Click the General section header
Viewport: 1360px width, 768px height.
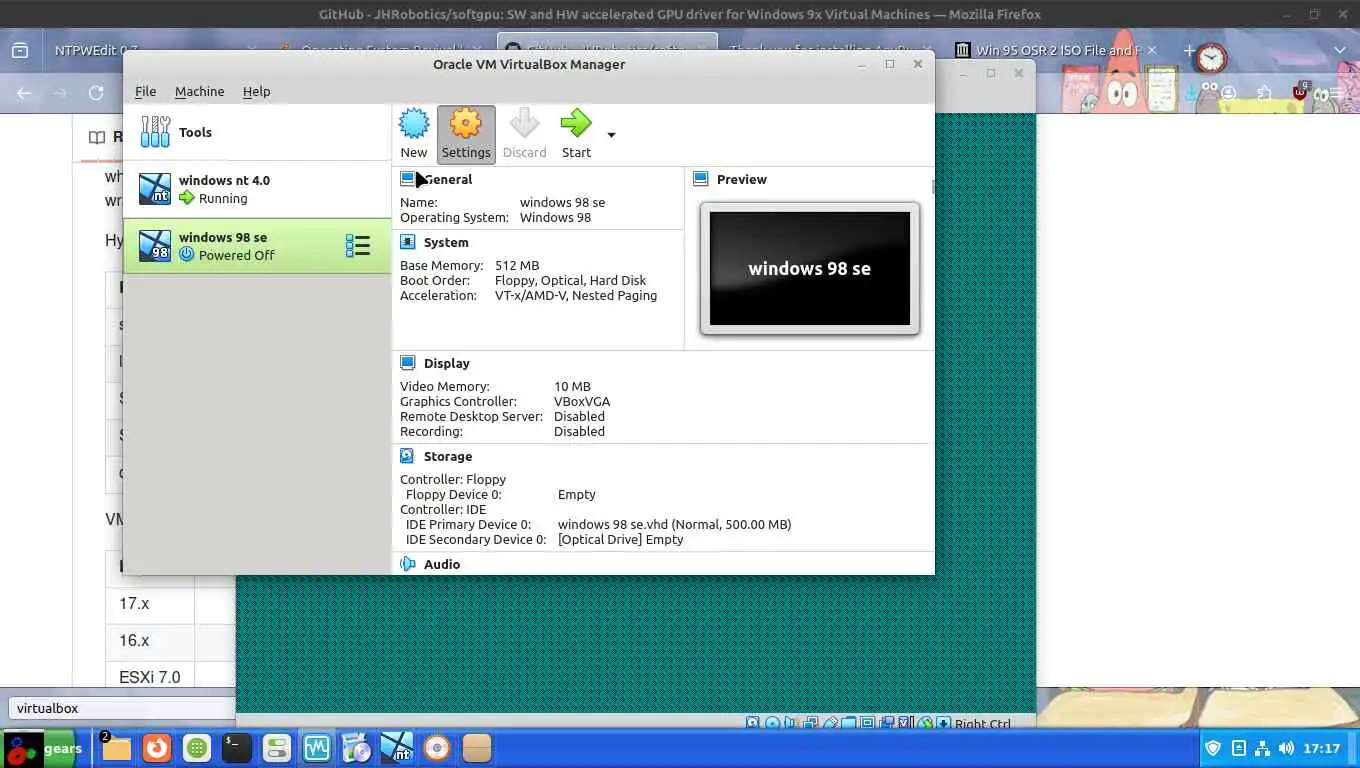[x=447, y=179]
